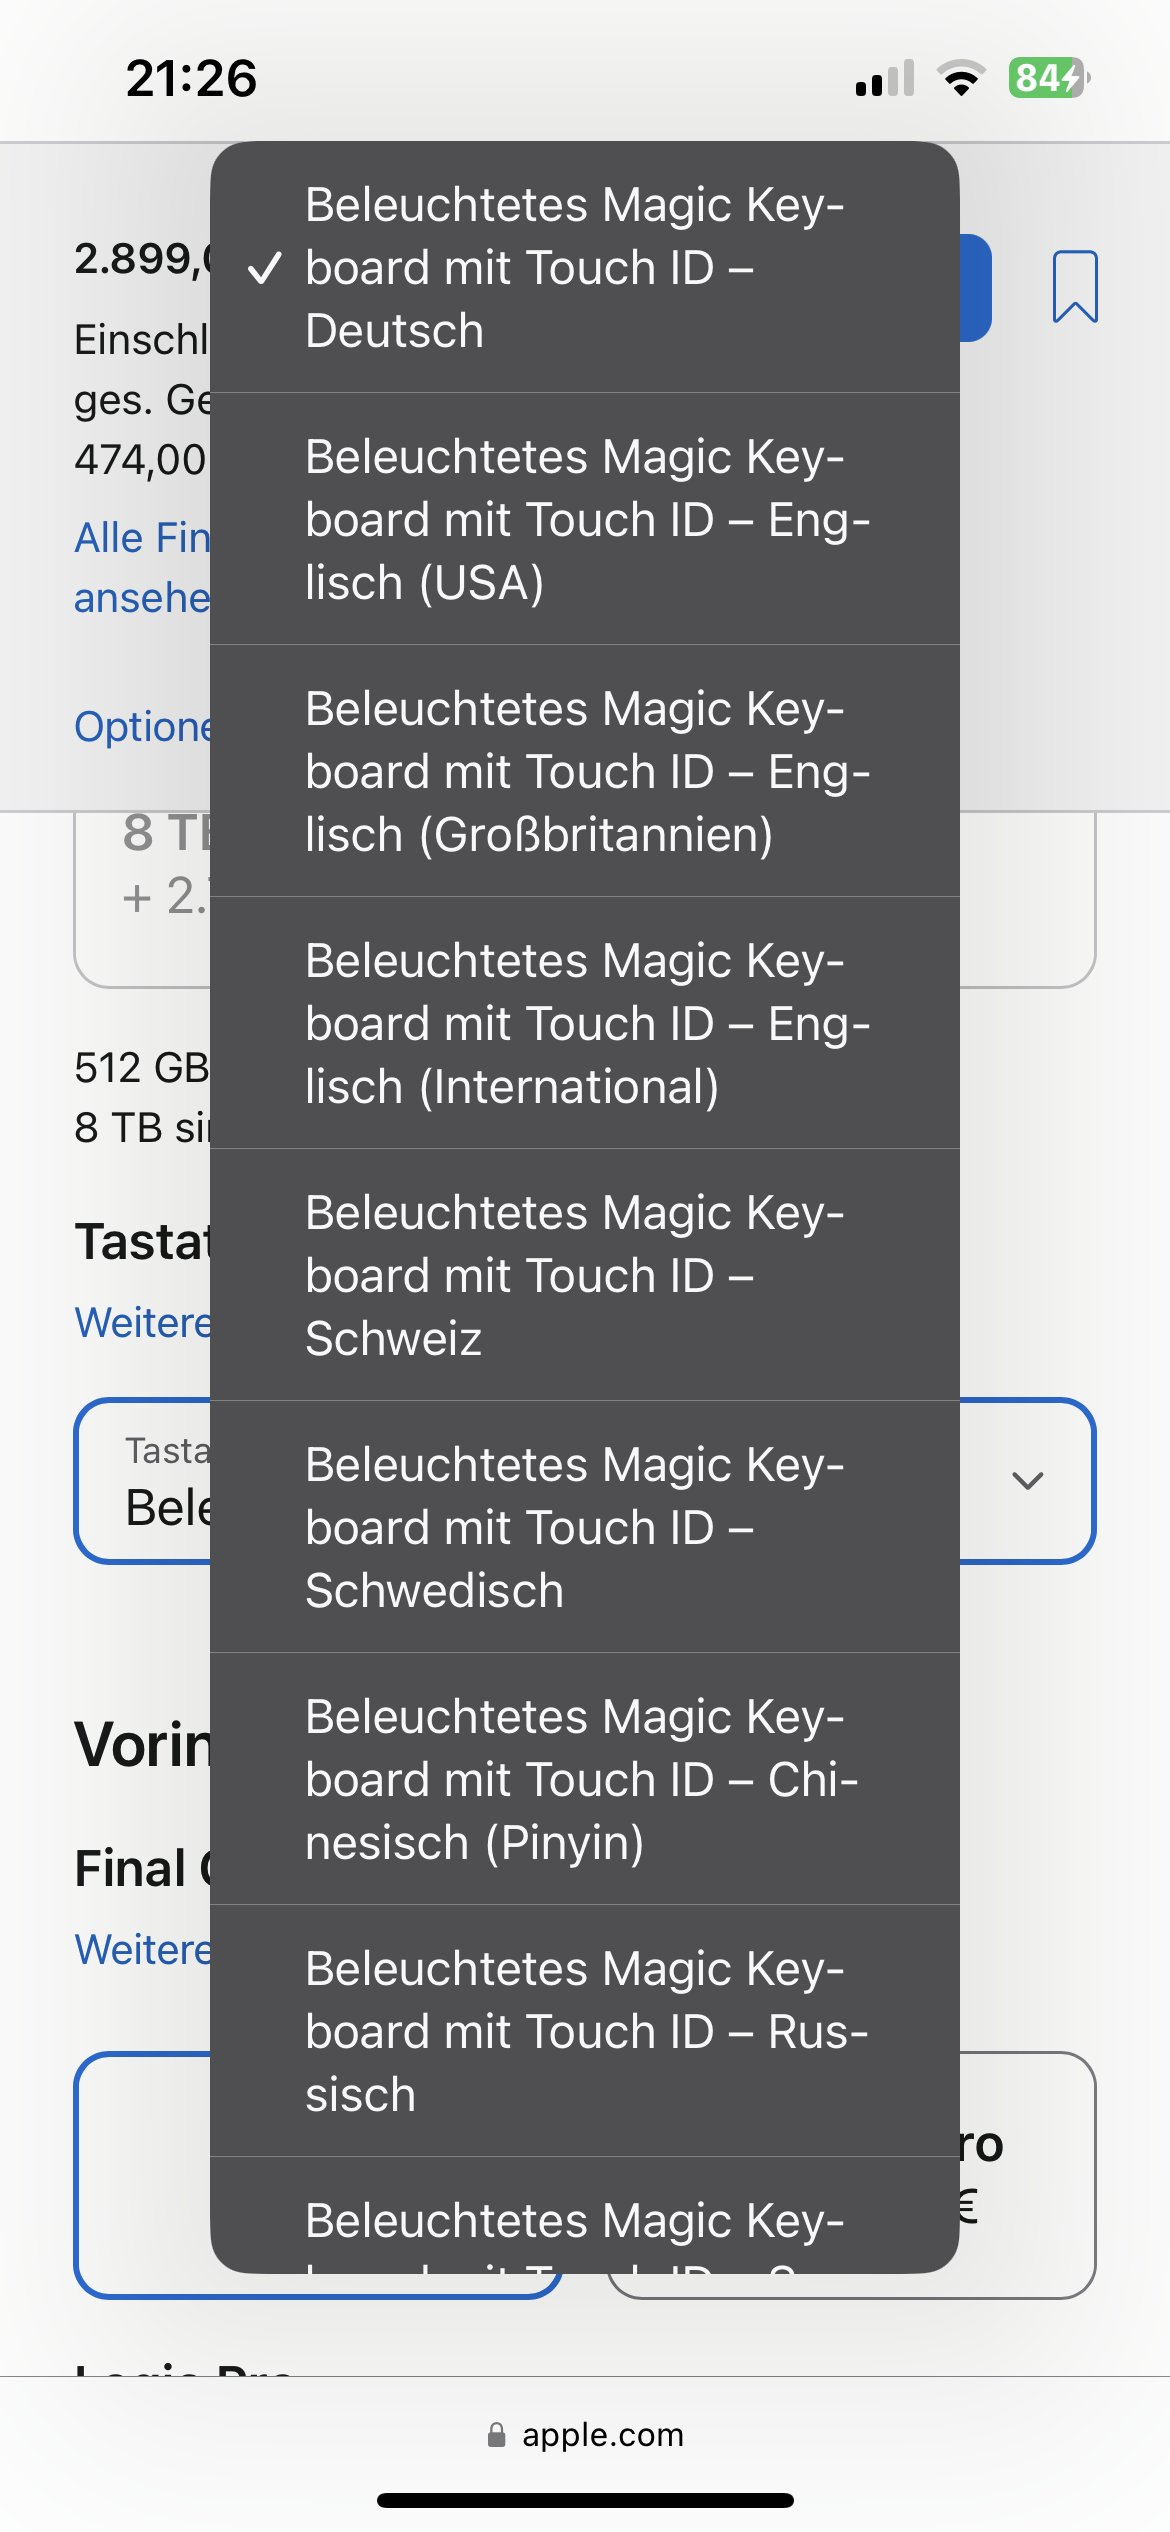
Task: Open the Optionen link
Action: click(142, 727)
